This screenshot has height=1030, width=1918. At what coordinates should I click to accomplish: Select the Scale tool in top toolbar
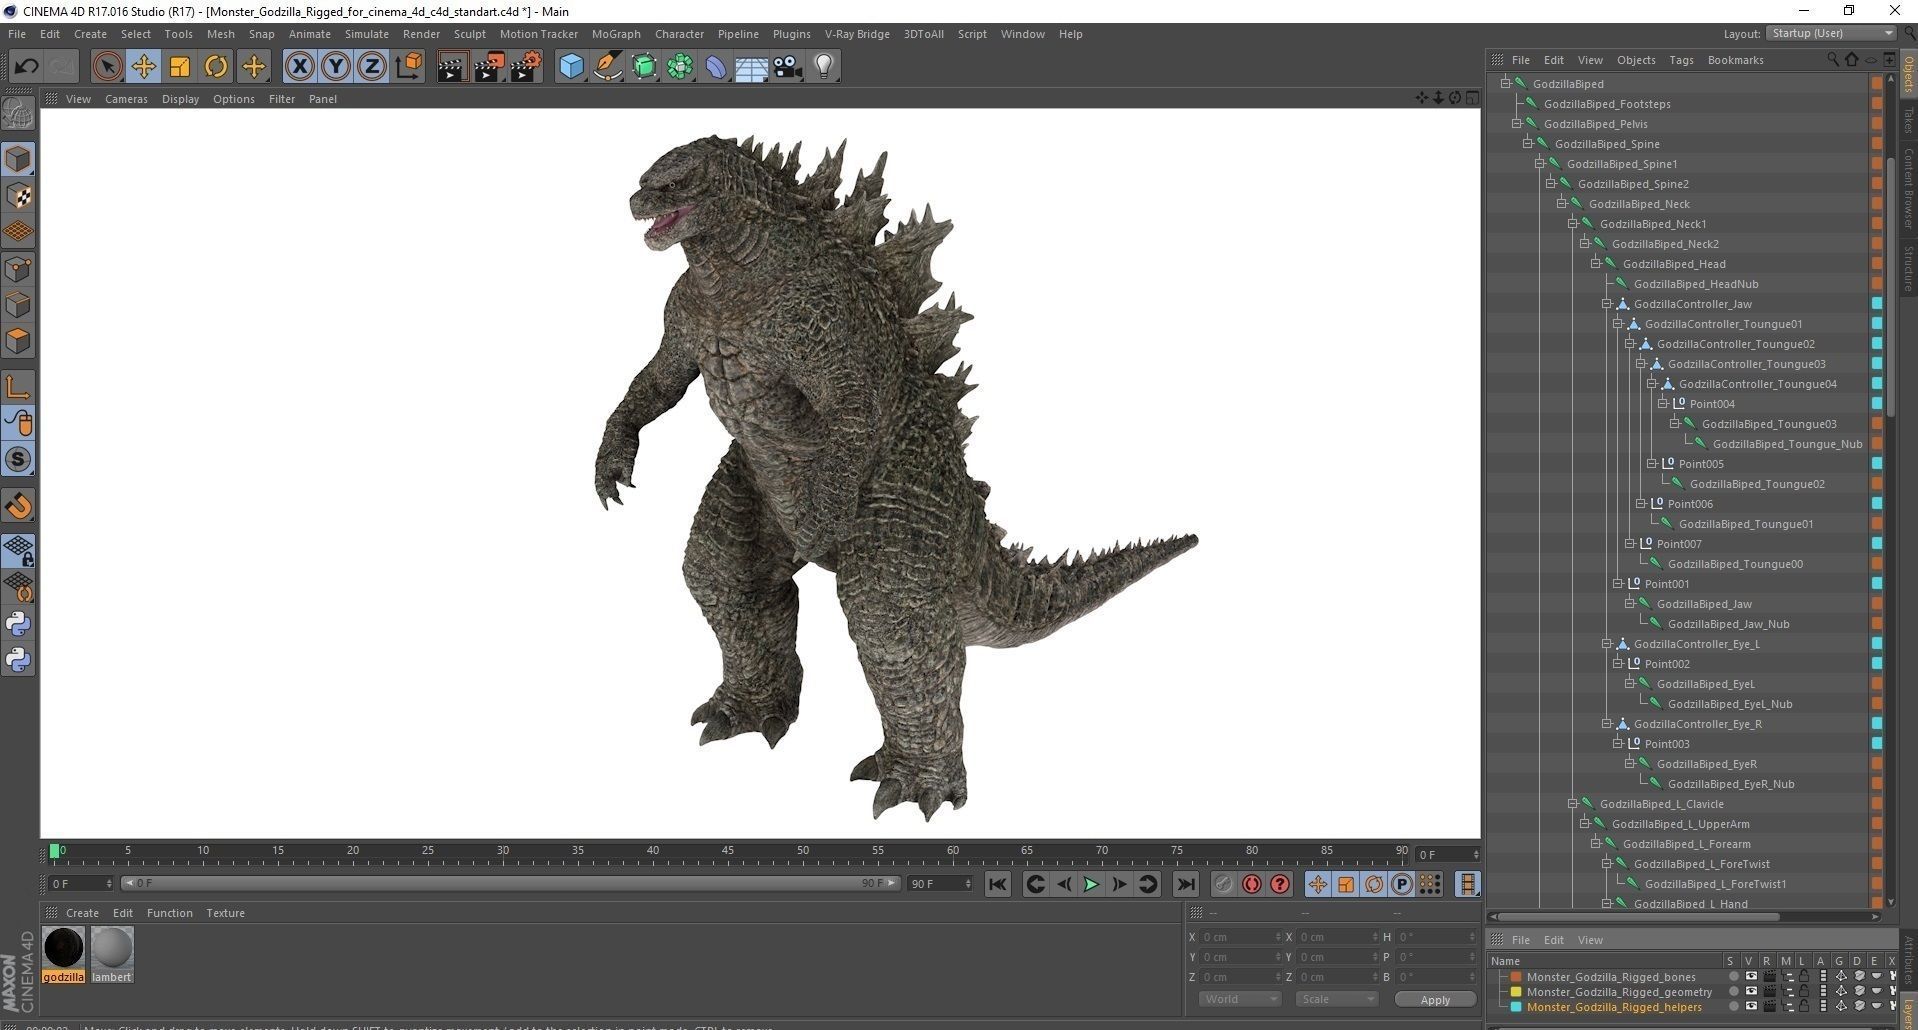point(180,67)
